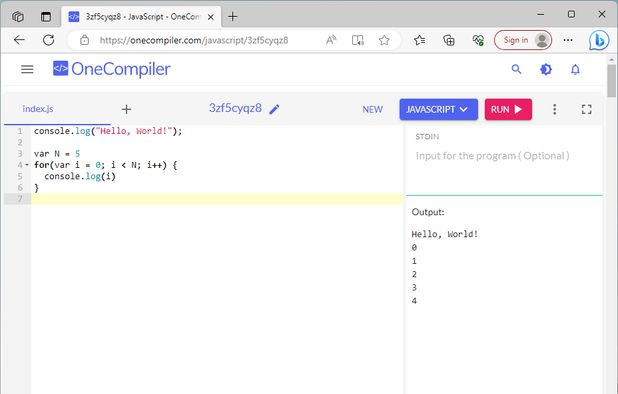This screenshot has width=618, height=394.
Task: Click the NEW button
Action: (372, 109)
